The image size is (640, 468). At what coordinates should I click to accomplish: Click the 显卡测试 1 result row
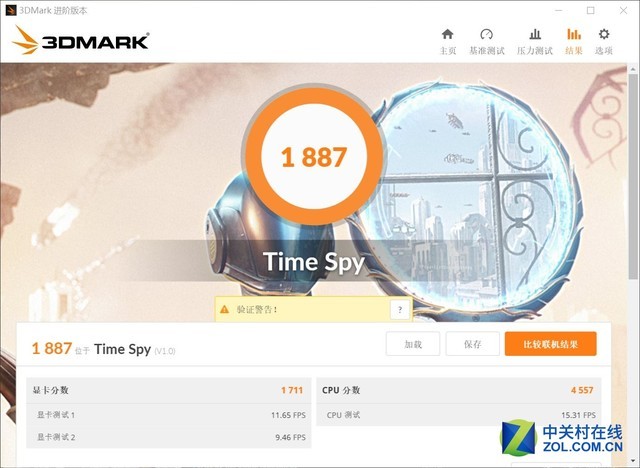[x=169, y=415]
